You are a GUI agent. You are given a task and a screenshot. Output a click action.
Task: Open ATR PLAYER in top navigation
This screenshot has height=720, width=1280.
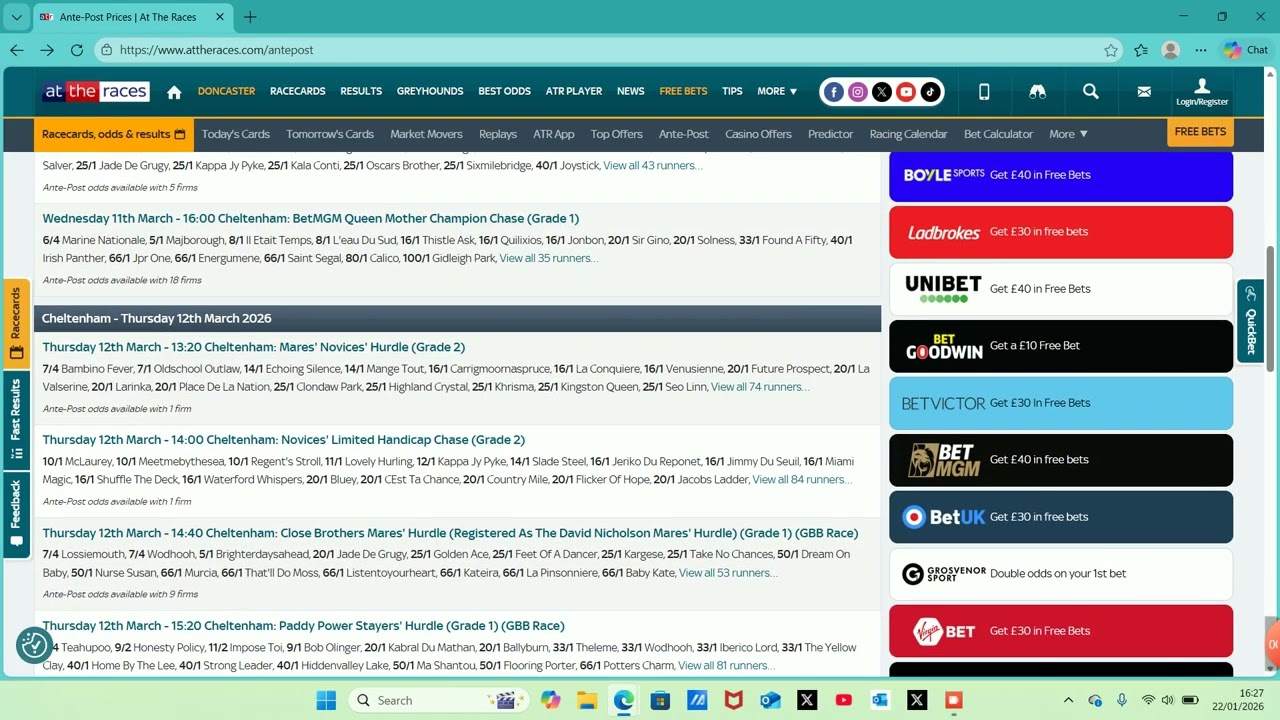coord(574,91)
